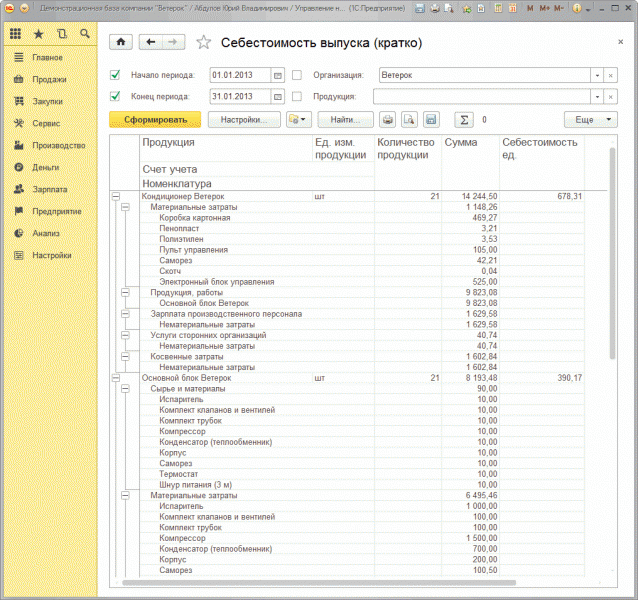The image size is (638, 600).
Task: Open the Закупки section
Action: (50, 101)
